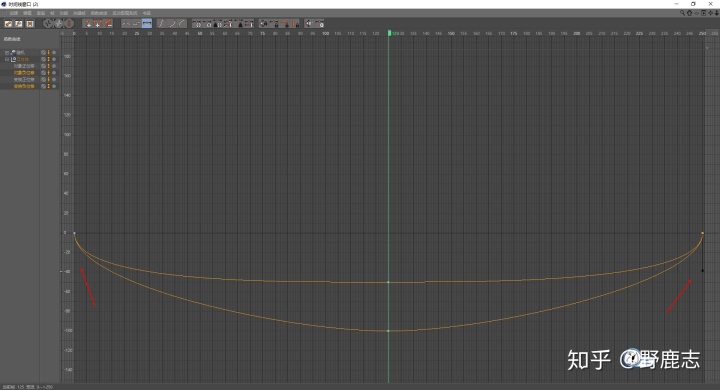This screenshot has height=390, width=720.
Task: Collapse second object with cube icon
Action: (x=7, y=59)
